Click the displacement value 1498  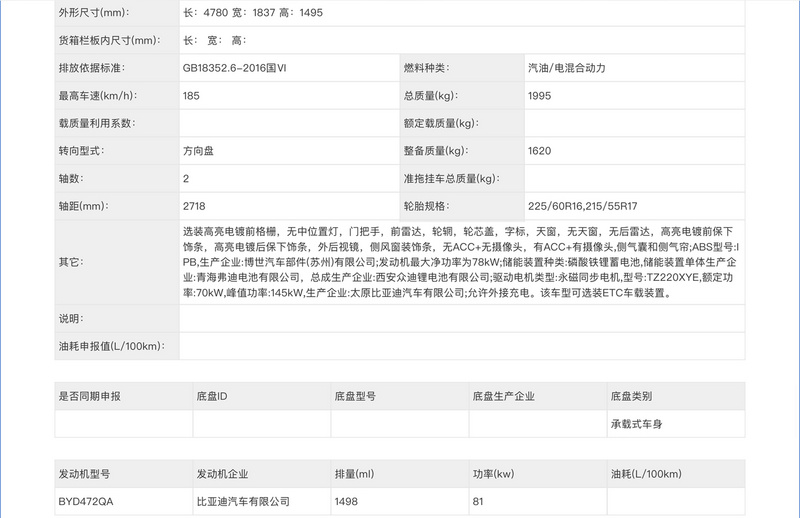pos(346,501)
